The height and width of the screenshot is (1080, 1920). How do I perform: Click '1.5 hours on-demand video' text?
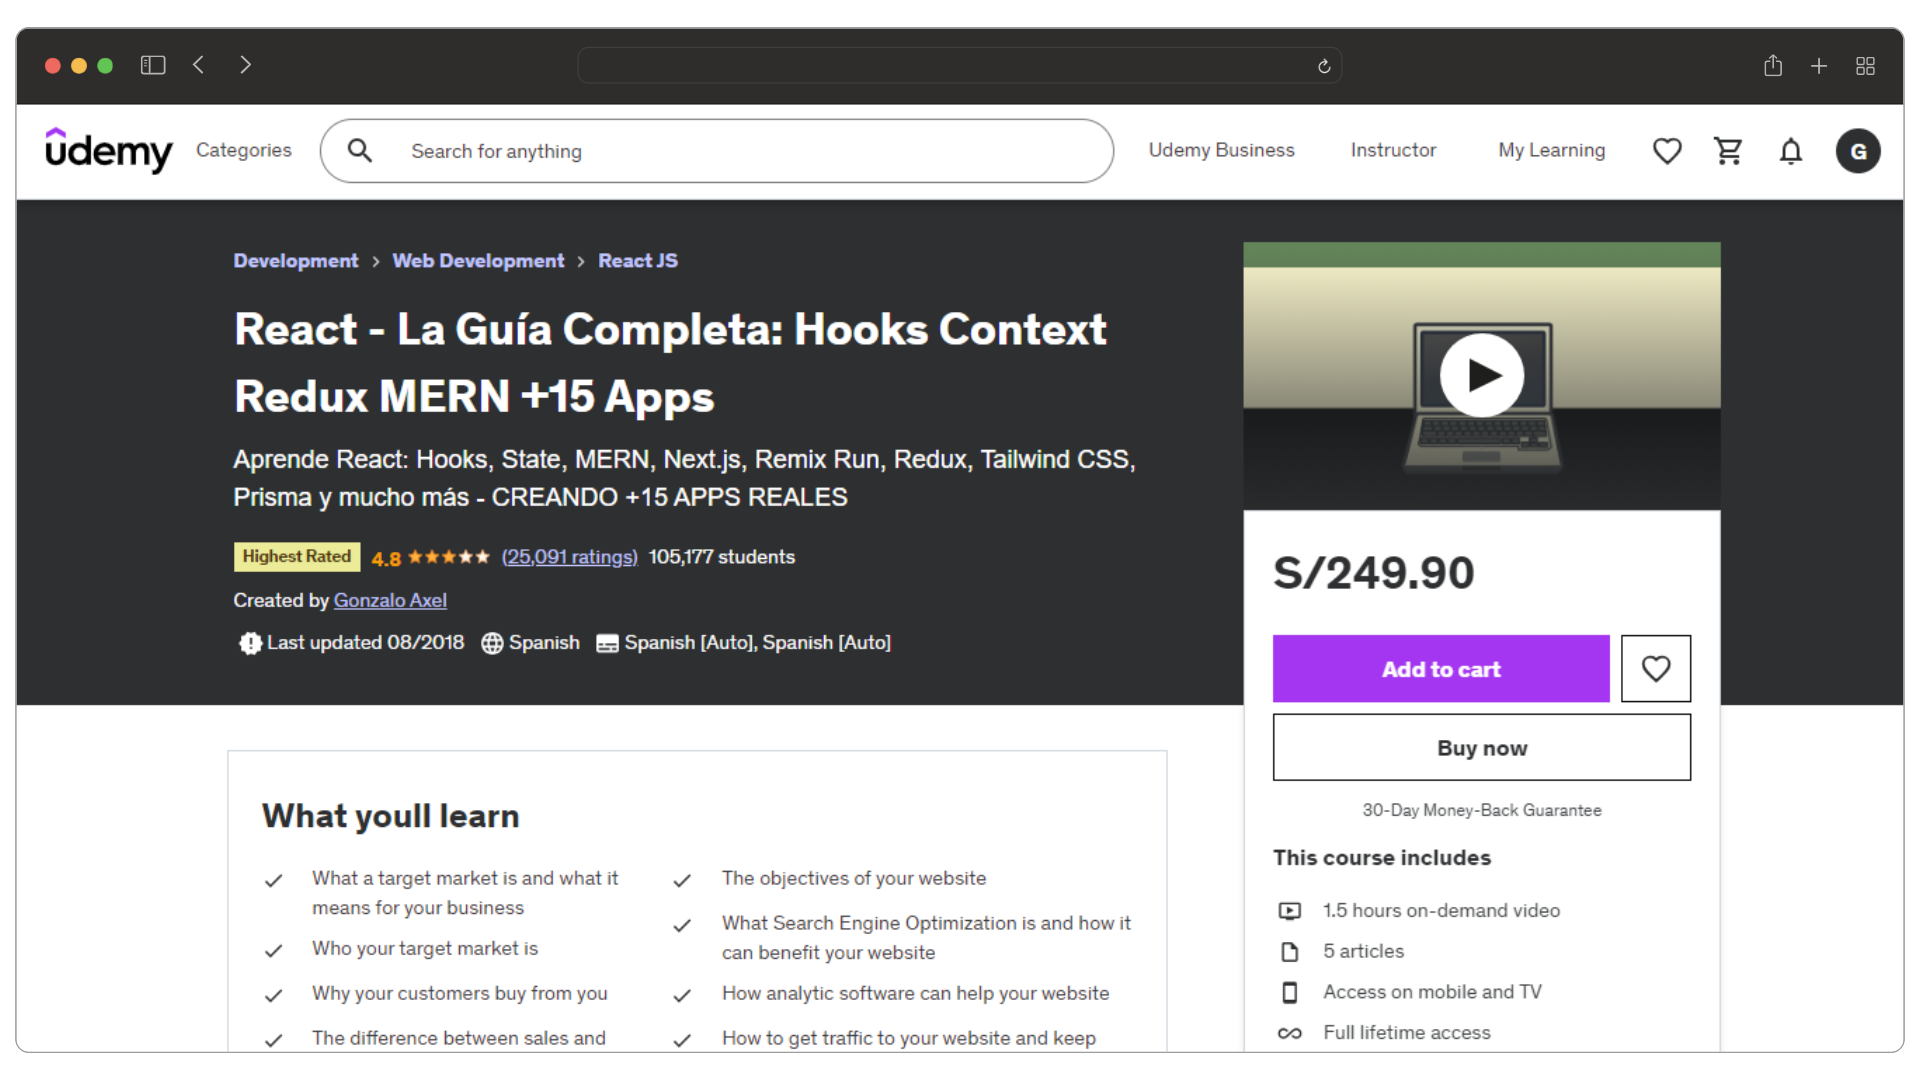(x=1441, y=911)
